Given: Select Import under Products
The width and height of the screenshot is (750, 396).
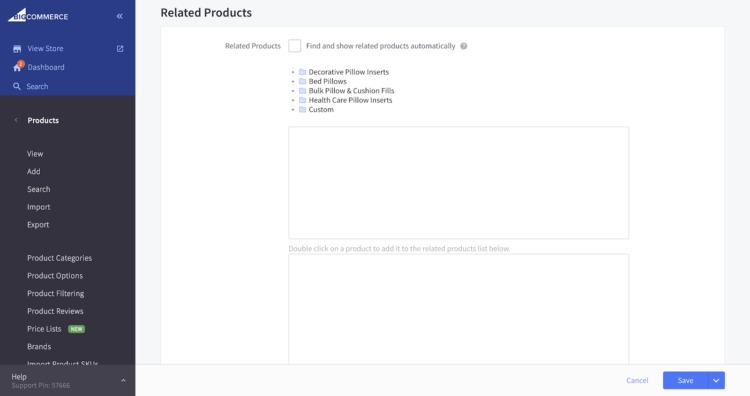Looking at the screenshot, I should click(39, 207).
